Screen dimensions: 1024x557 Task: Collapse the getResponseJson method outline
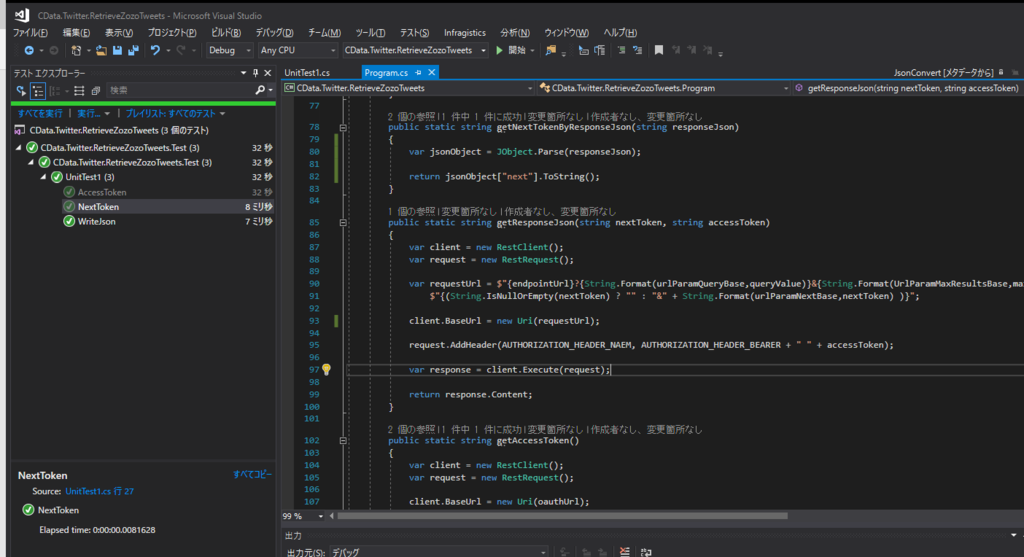tap(343, 223)
